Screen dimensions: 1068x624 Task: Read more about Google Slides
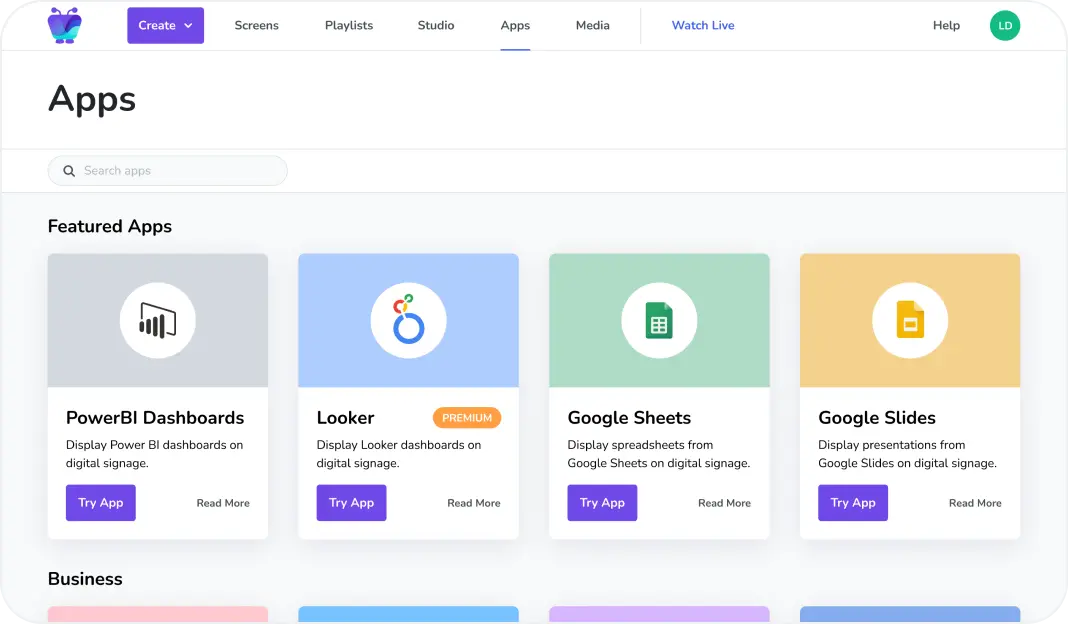(975, 503)
